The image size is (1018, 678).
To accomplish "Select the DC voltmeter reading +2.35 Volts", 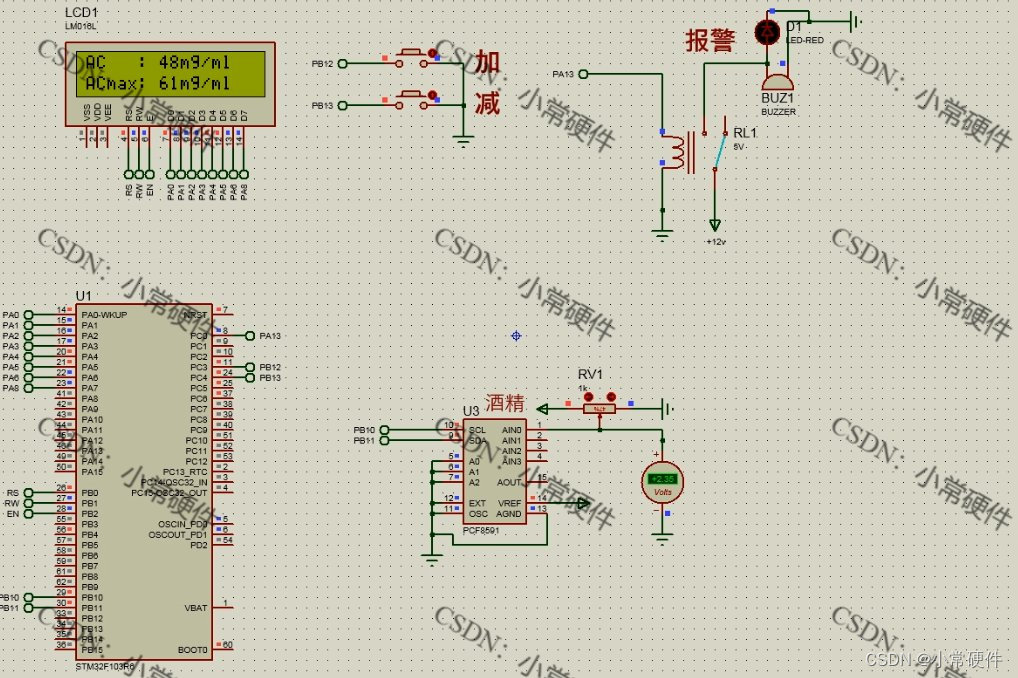I will [x=662, y=482].
